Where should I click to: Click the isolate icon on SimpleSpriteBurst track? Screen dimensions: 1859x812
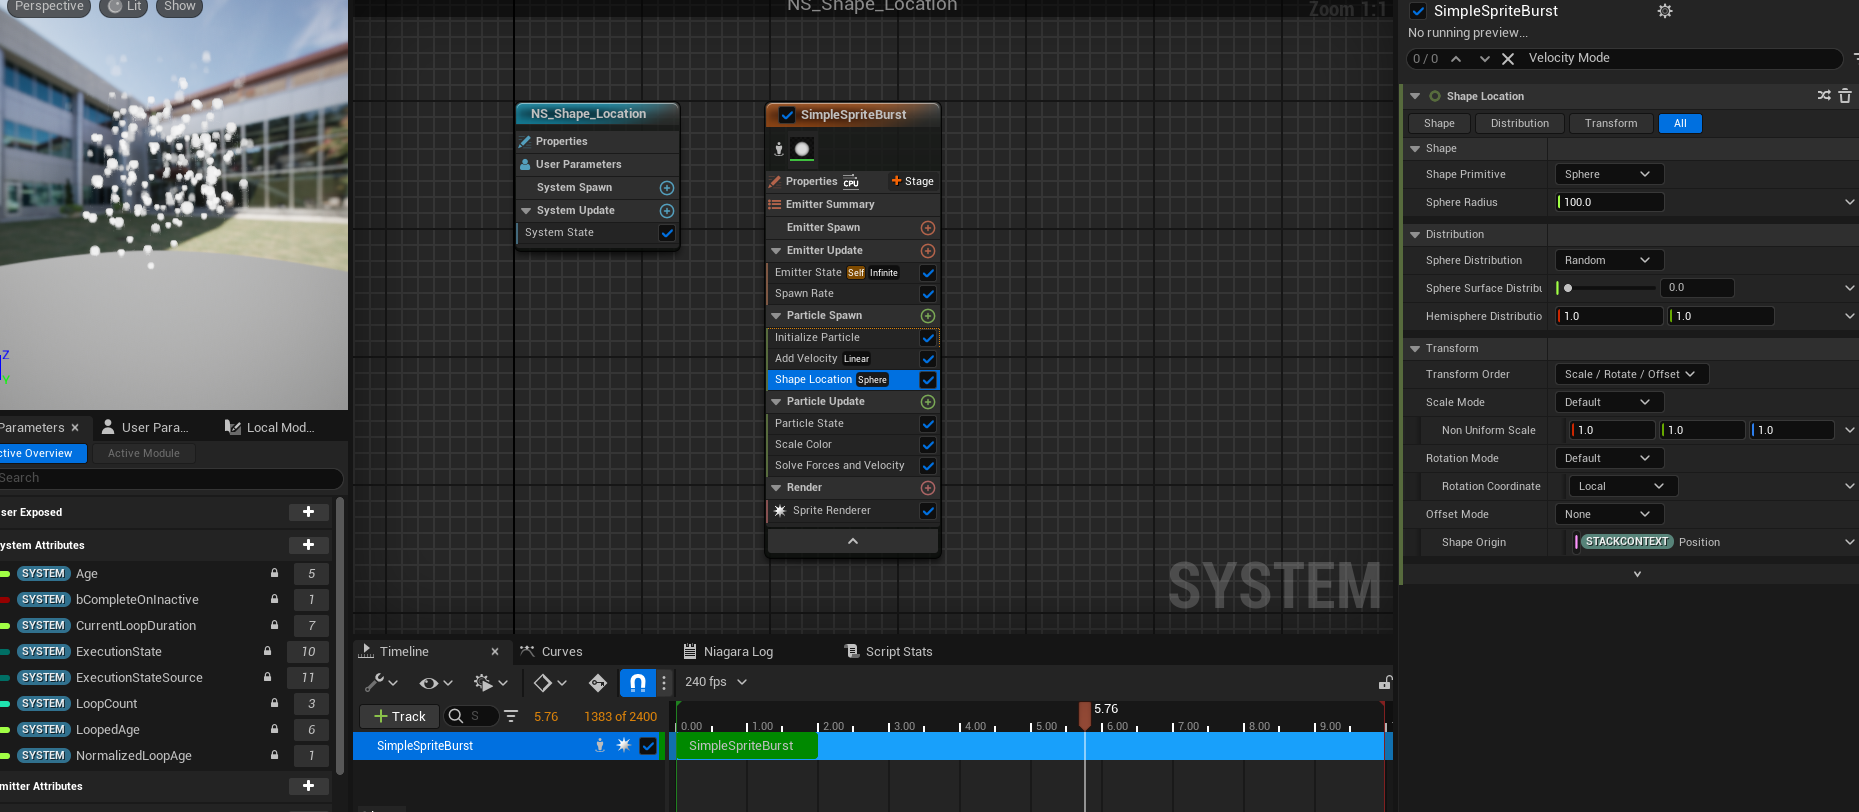click(x=600, y=746)
